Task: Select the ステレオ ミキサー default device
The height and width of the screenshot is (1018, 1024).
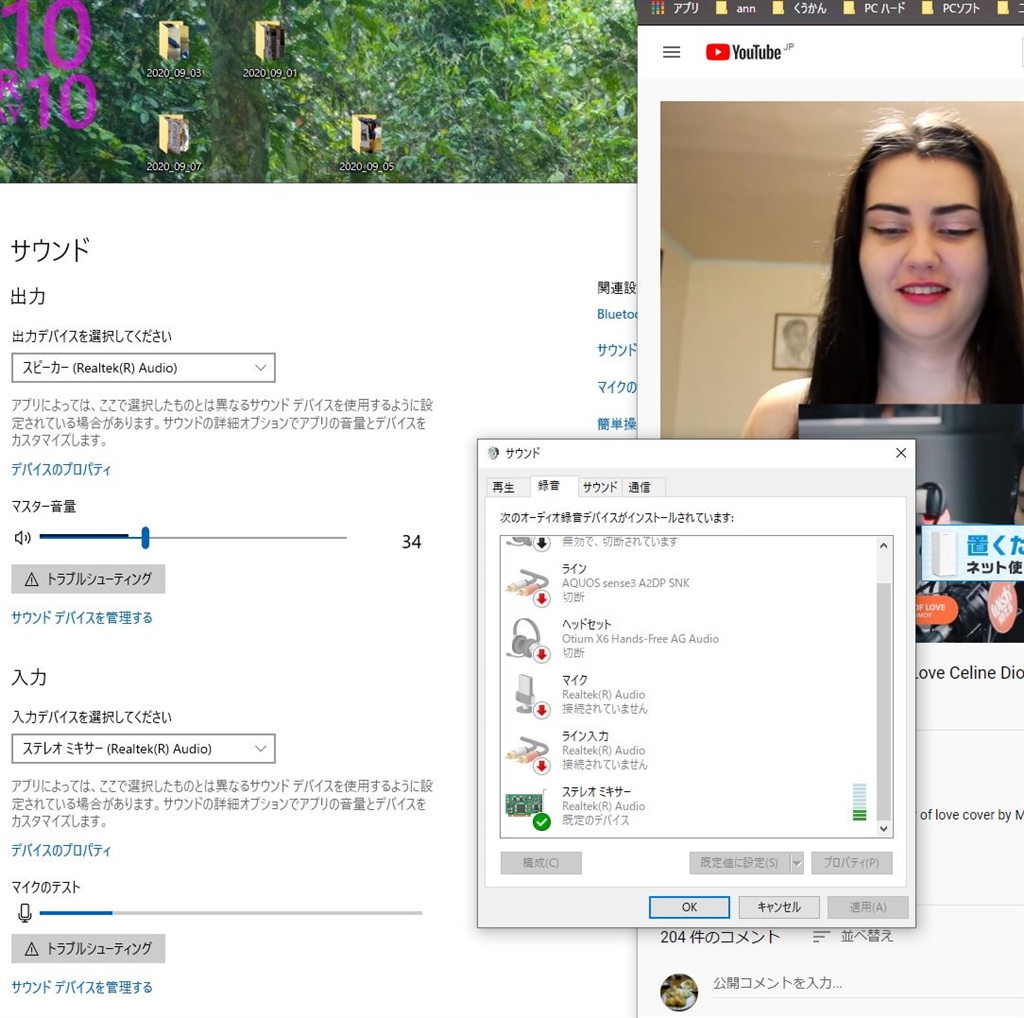Action: (x=688, y=806)
